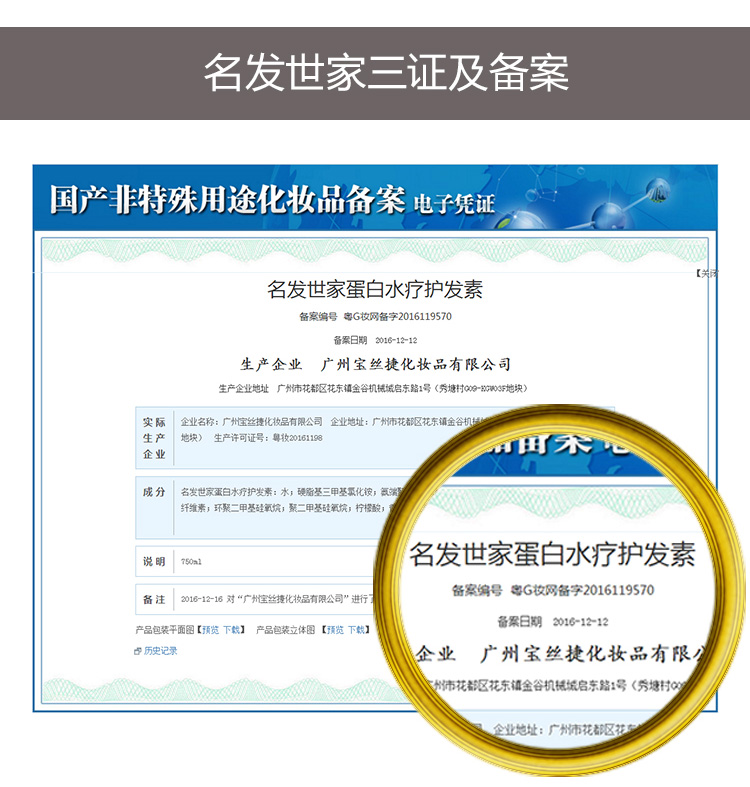Click the 电子凭证 text in banner
This screenshot has height=787, width=750.
click(454, 203)
